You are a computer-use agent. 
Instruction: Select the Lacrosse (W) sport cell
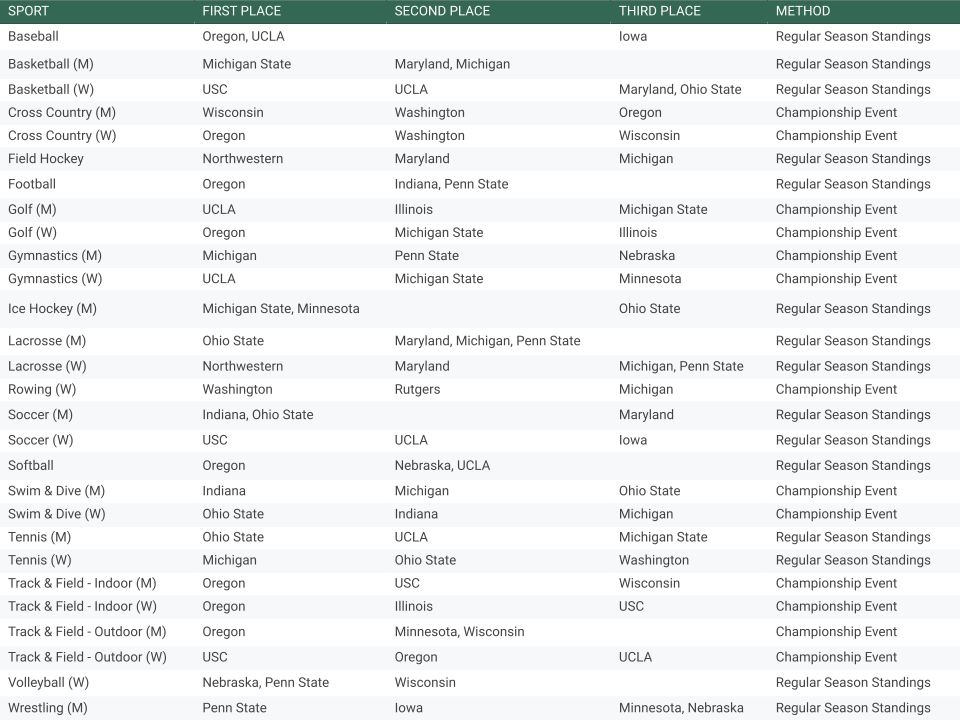[x=47, y=366]
